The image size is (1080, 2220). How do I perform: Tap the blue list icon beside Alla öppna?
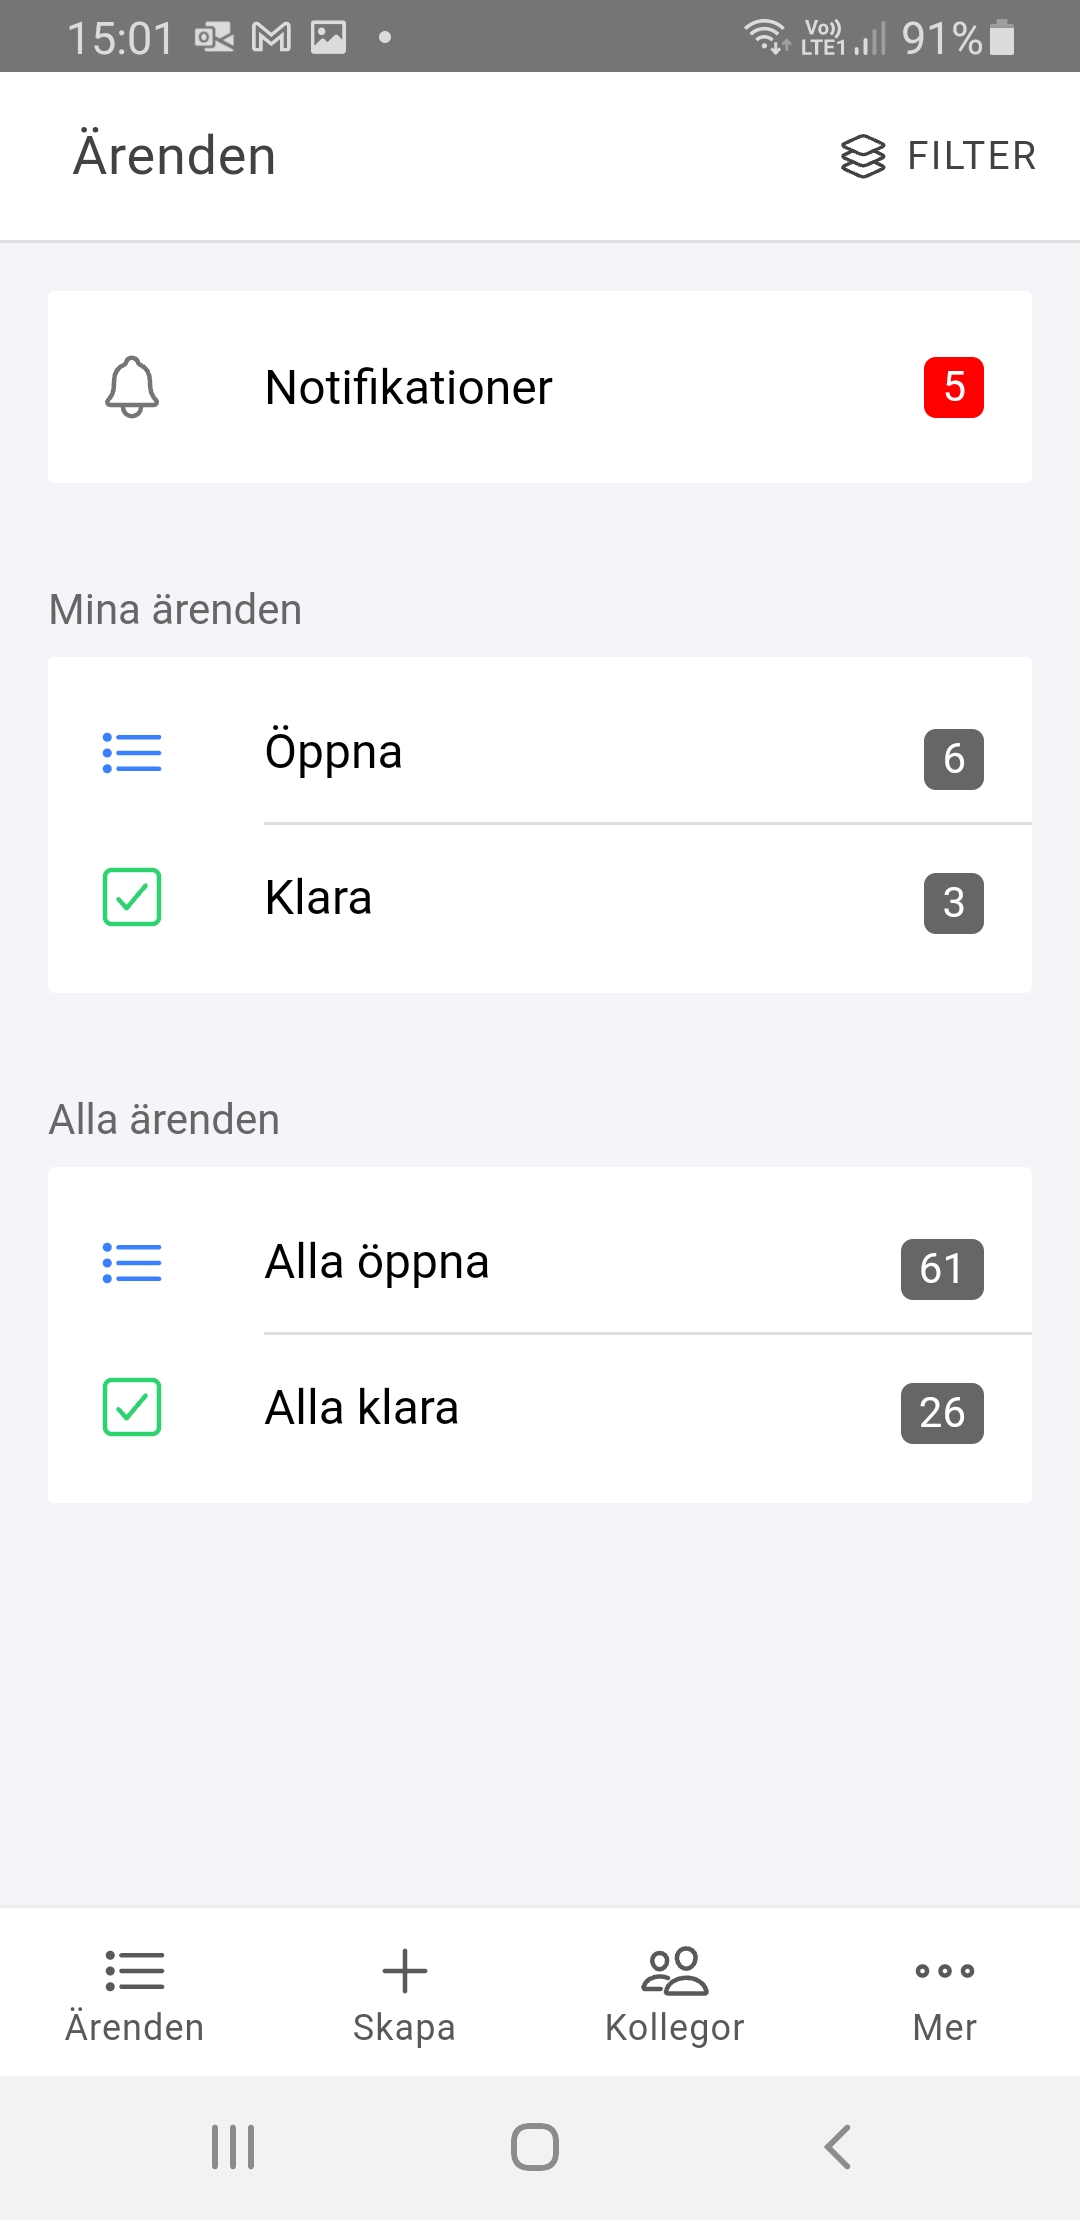click(132, 1263)
